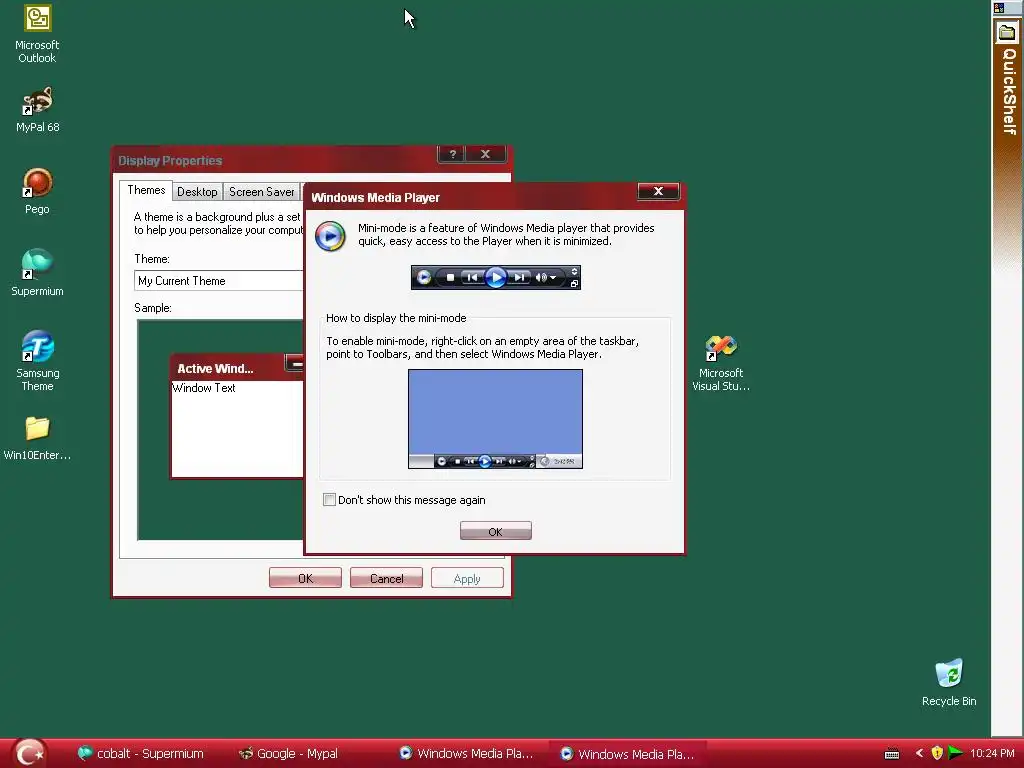Click the ? help button in Display Properties
The width and height of the screenshot is (1024, 768).
pos(452,154)
